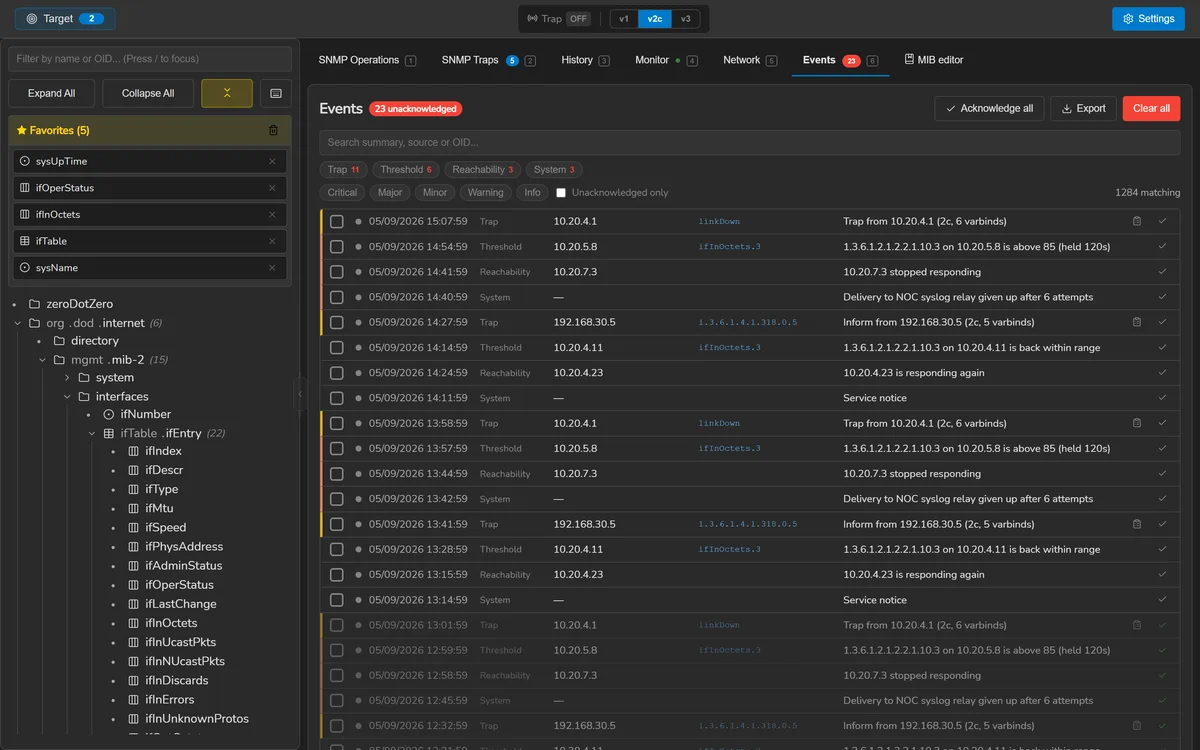Acknowledge the 13:14:59 Service notice event

(x=1162, y=600)
